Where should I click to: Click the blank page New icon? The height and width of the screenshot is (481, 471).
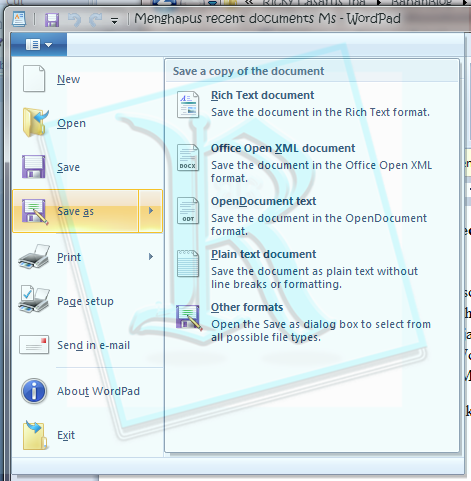tap(34, 79)
